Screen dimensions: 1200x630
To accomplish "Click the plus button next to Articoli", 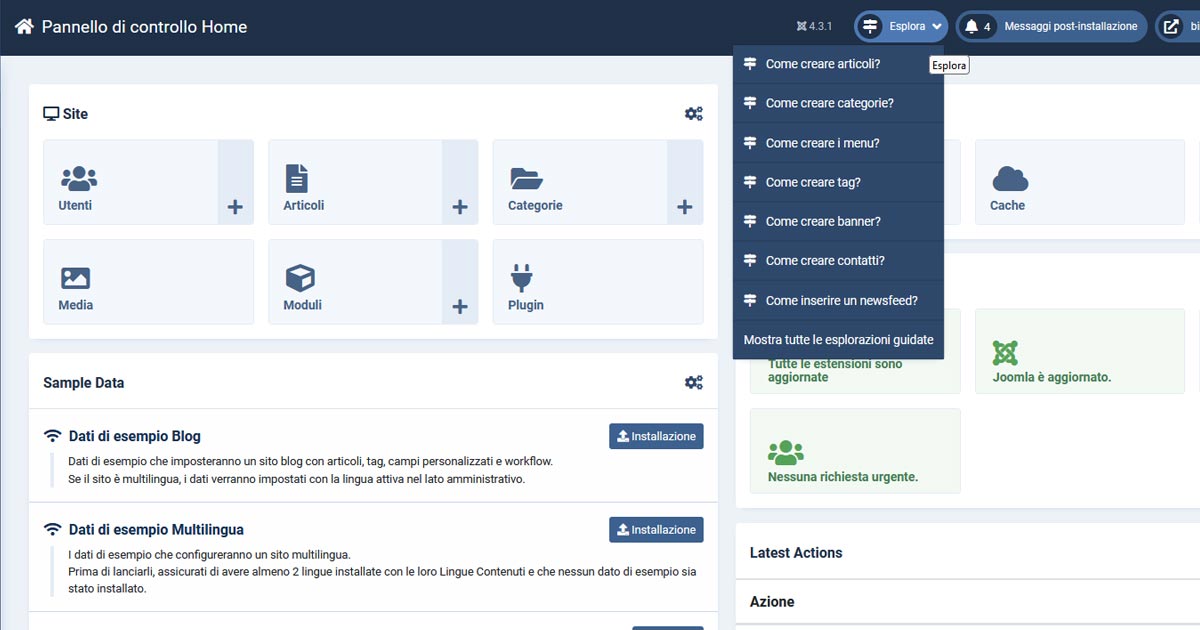I will [x=460, y=206].
